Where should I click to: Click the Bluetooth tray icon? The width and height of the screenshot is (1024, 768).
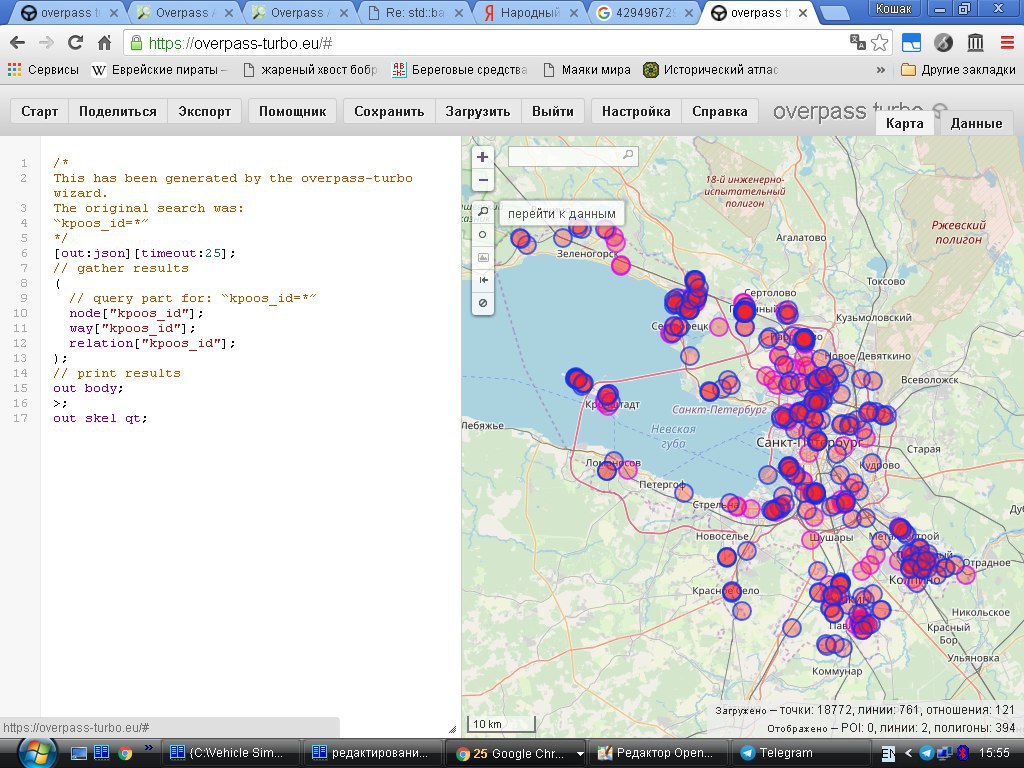pyautogui.click(x=961, y=753)
